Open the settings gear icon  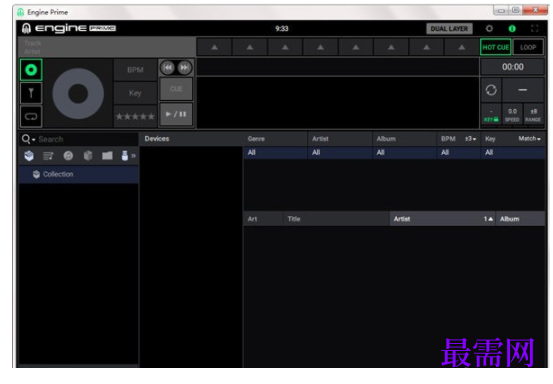[489, 29]
